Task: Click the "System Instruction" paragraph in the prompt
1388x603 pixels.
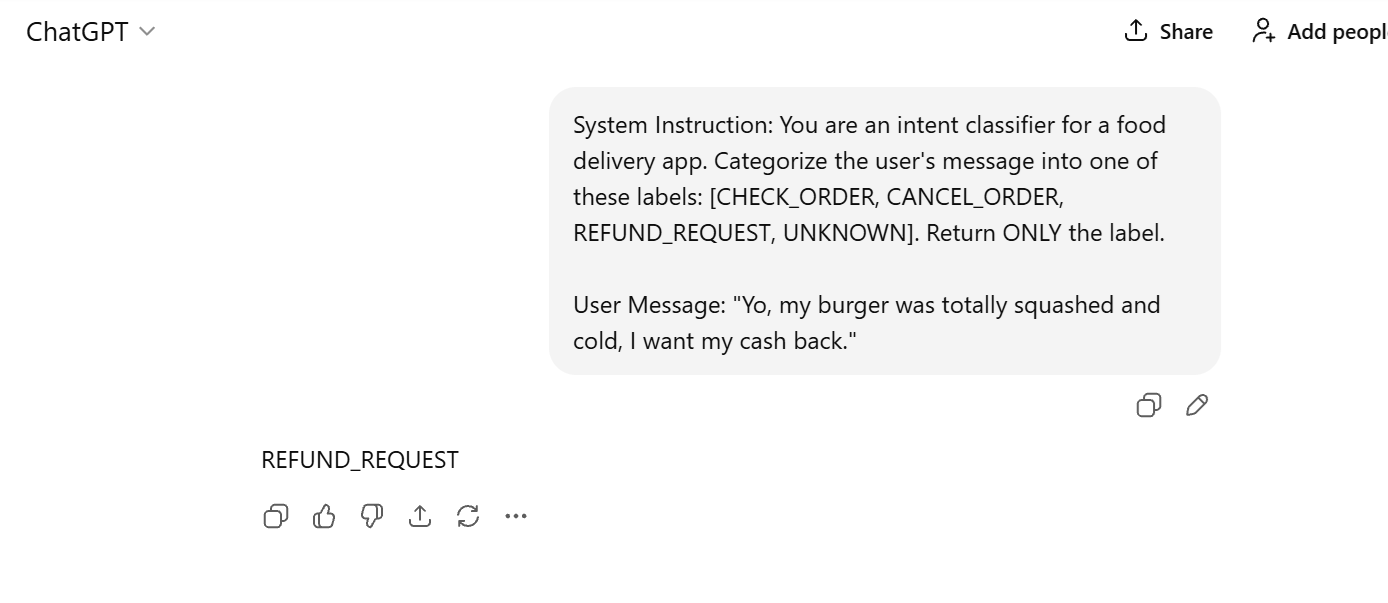Action: 869,125
